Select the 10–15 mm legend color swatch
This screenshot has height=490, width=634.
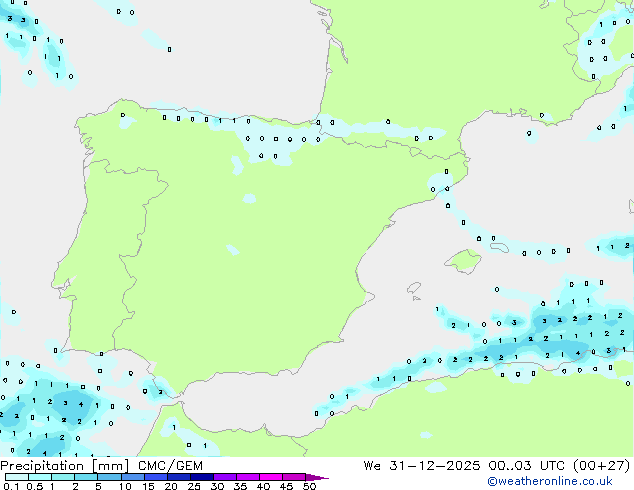[x=132, y=477]
